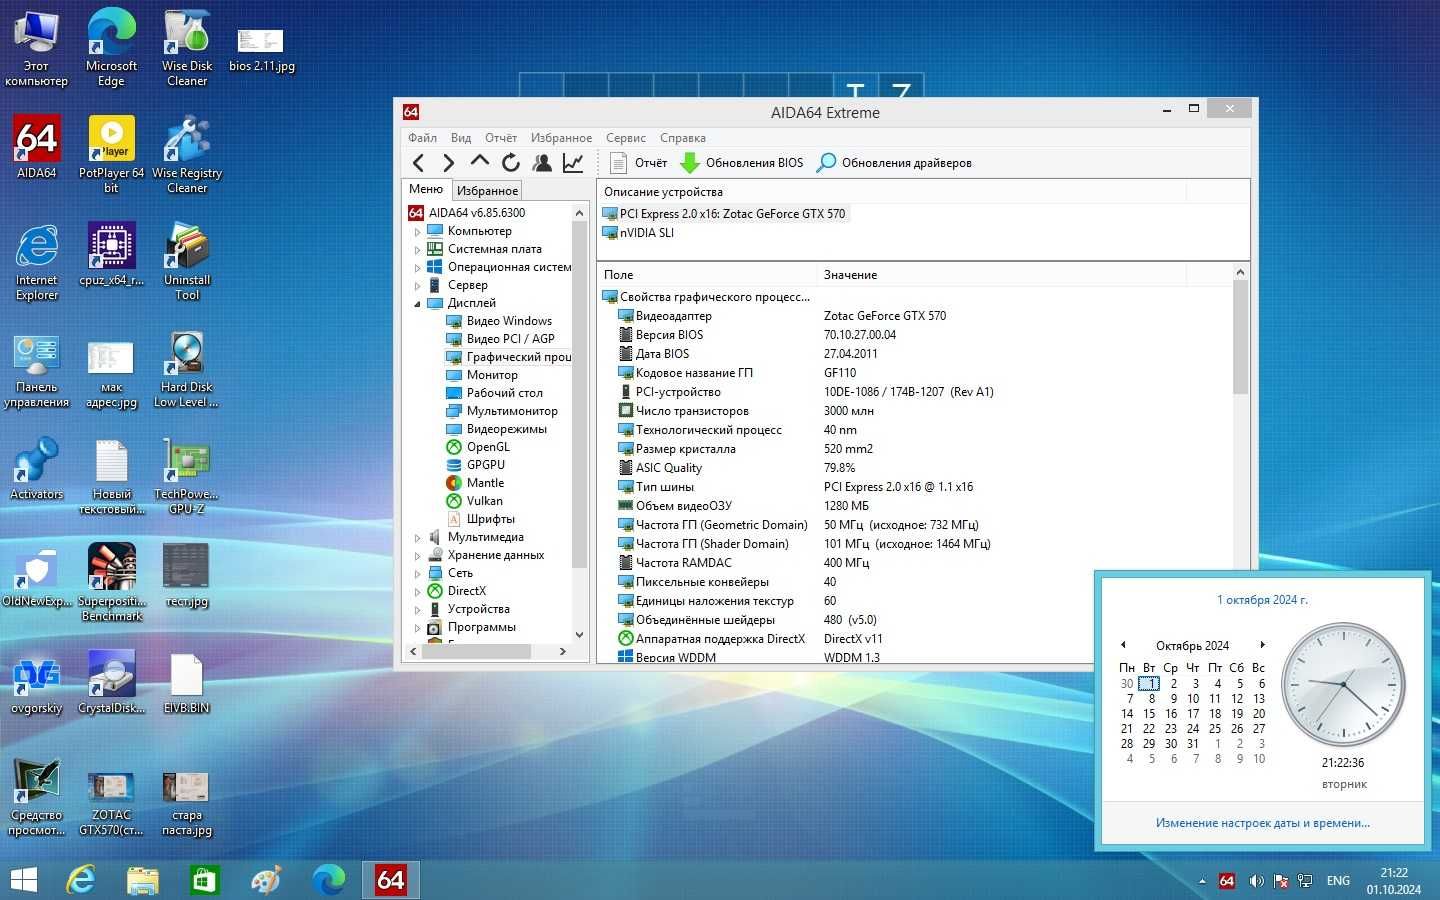Generate a report with the Отчёт button
Image resolution: width=1440 pixels, height=900 pixels.
[638, 163]
